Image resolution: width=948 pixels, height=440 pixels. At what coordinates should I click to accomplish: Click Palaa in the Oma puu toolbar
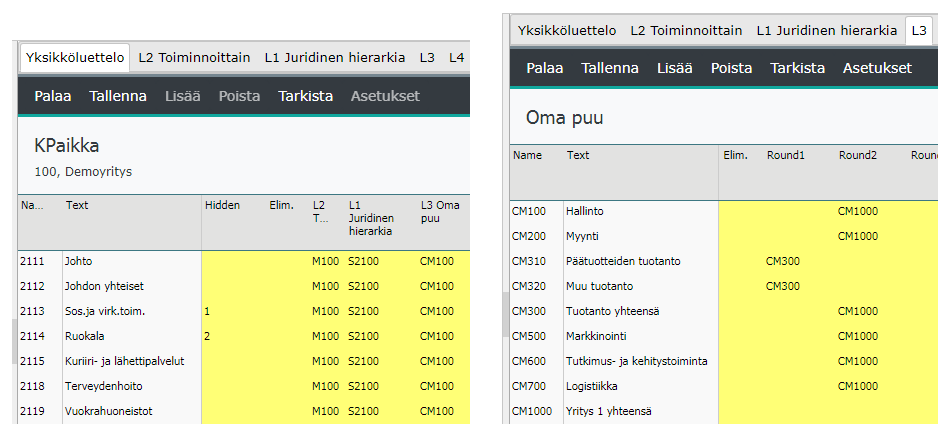click(544, 69)
